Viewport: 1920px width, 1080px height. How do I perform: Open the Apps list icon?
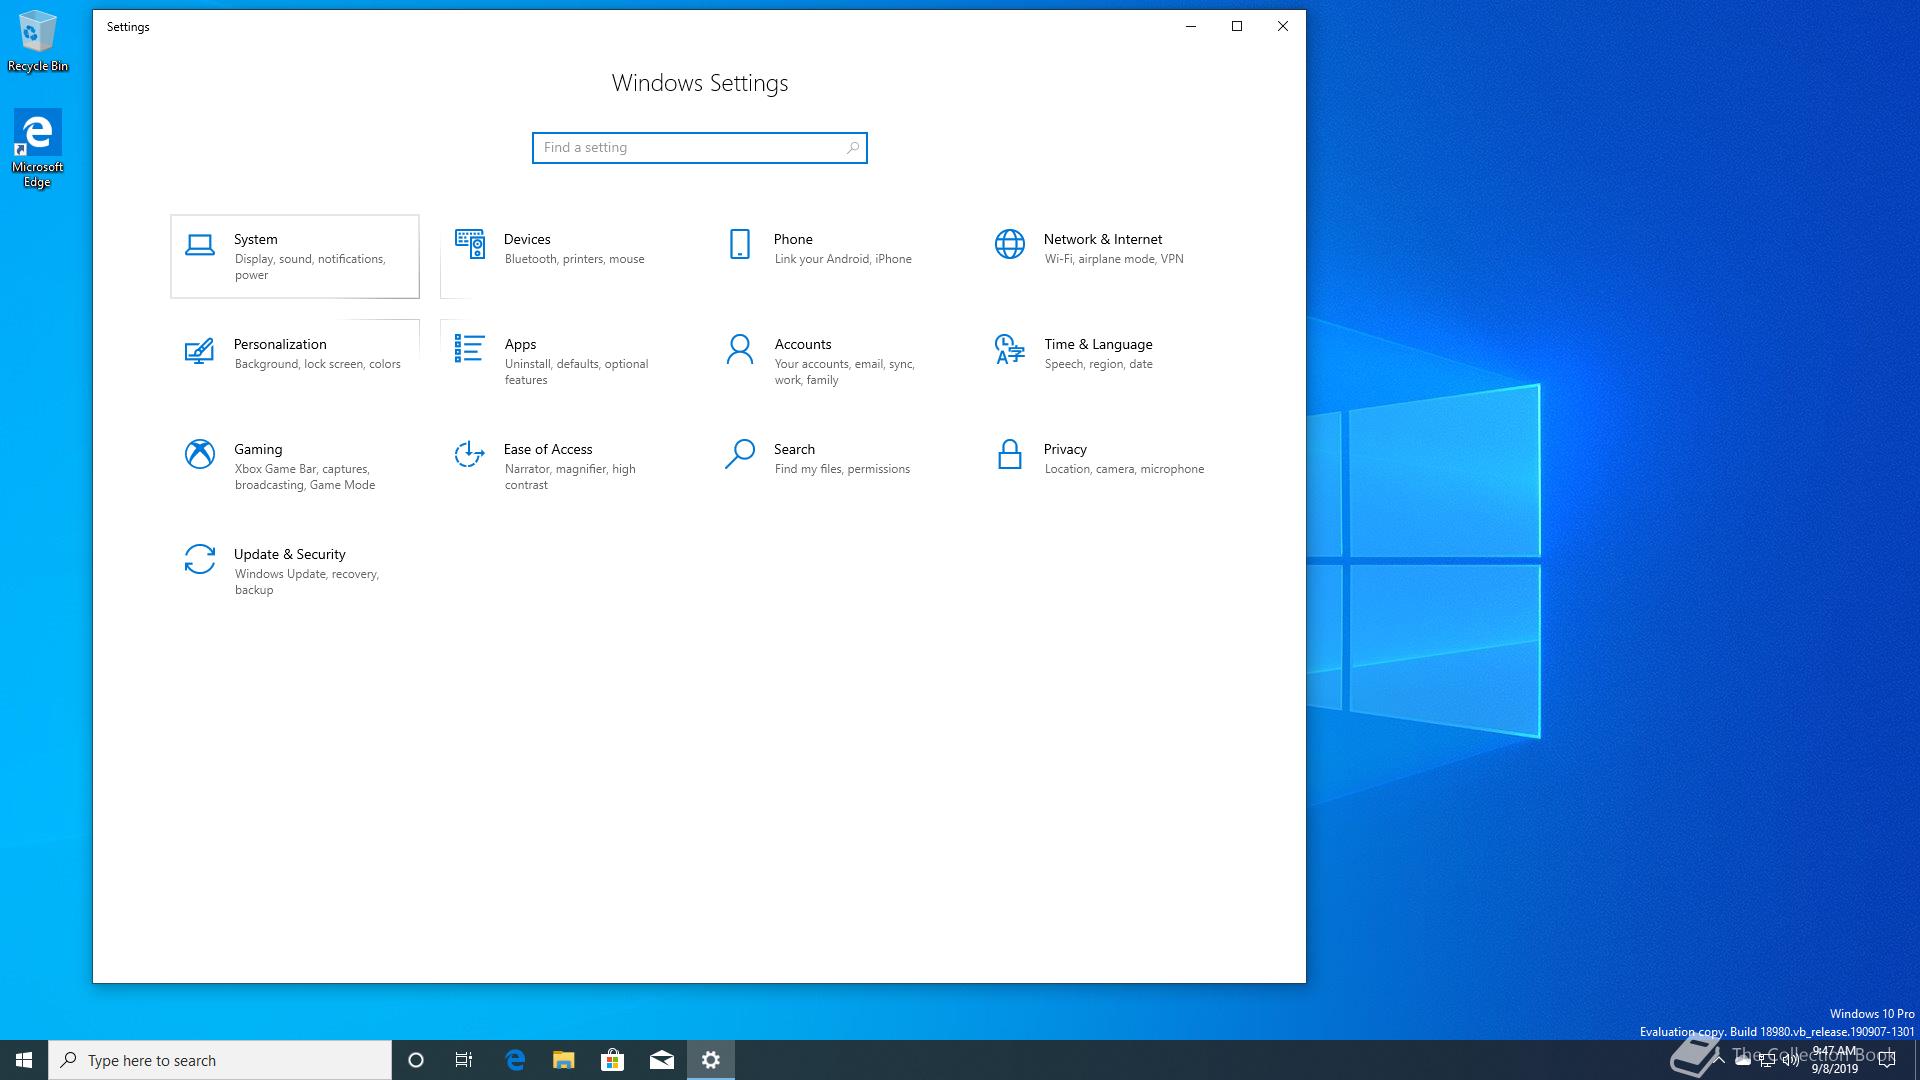click(469, 348)
